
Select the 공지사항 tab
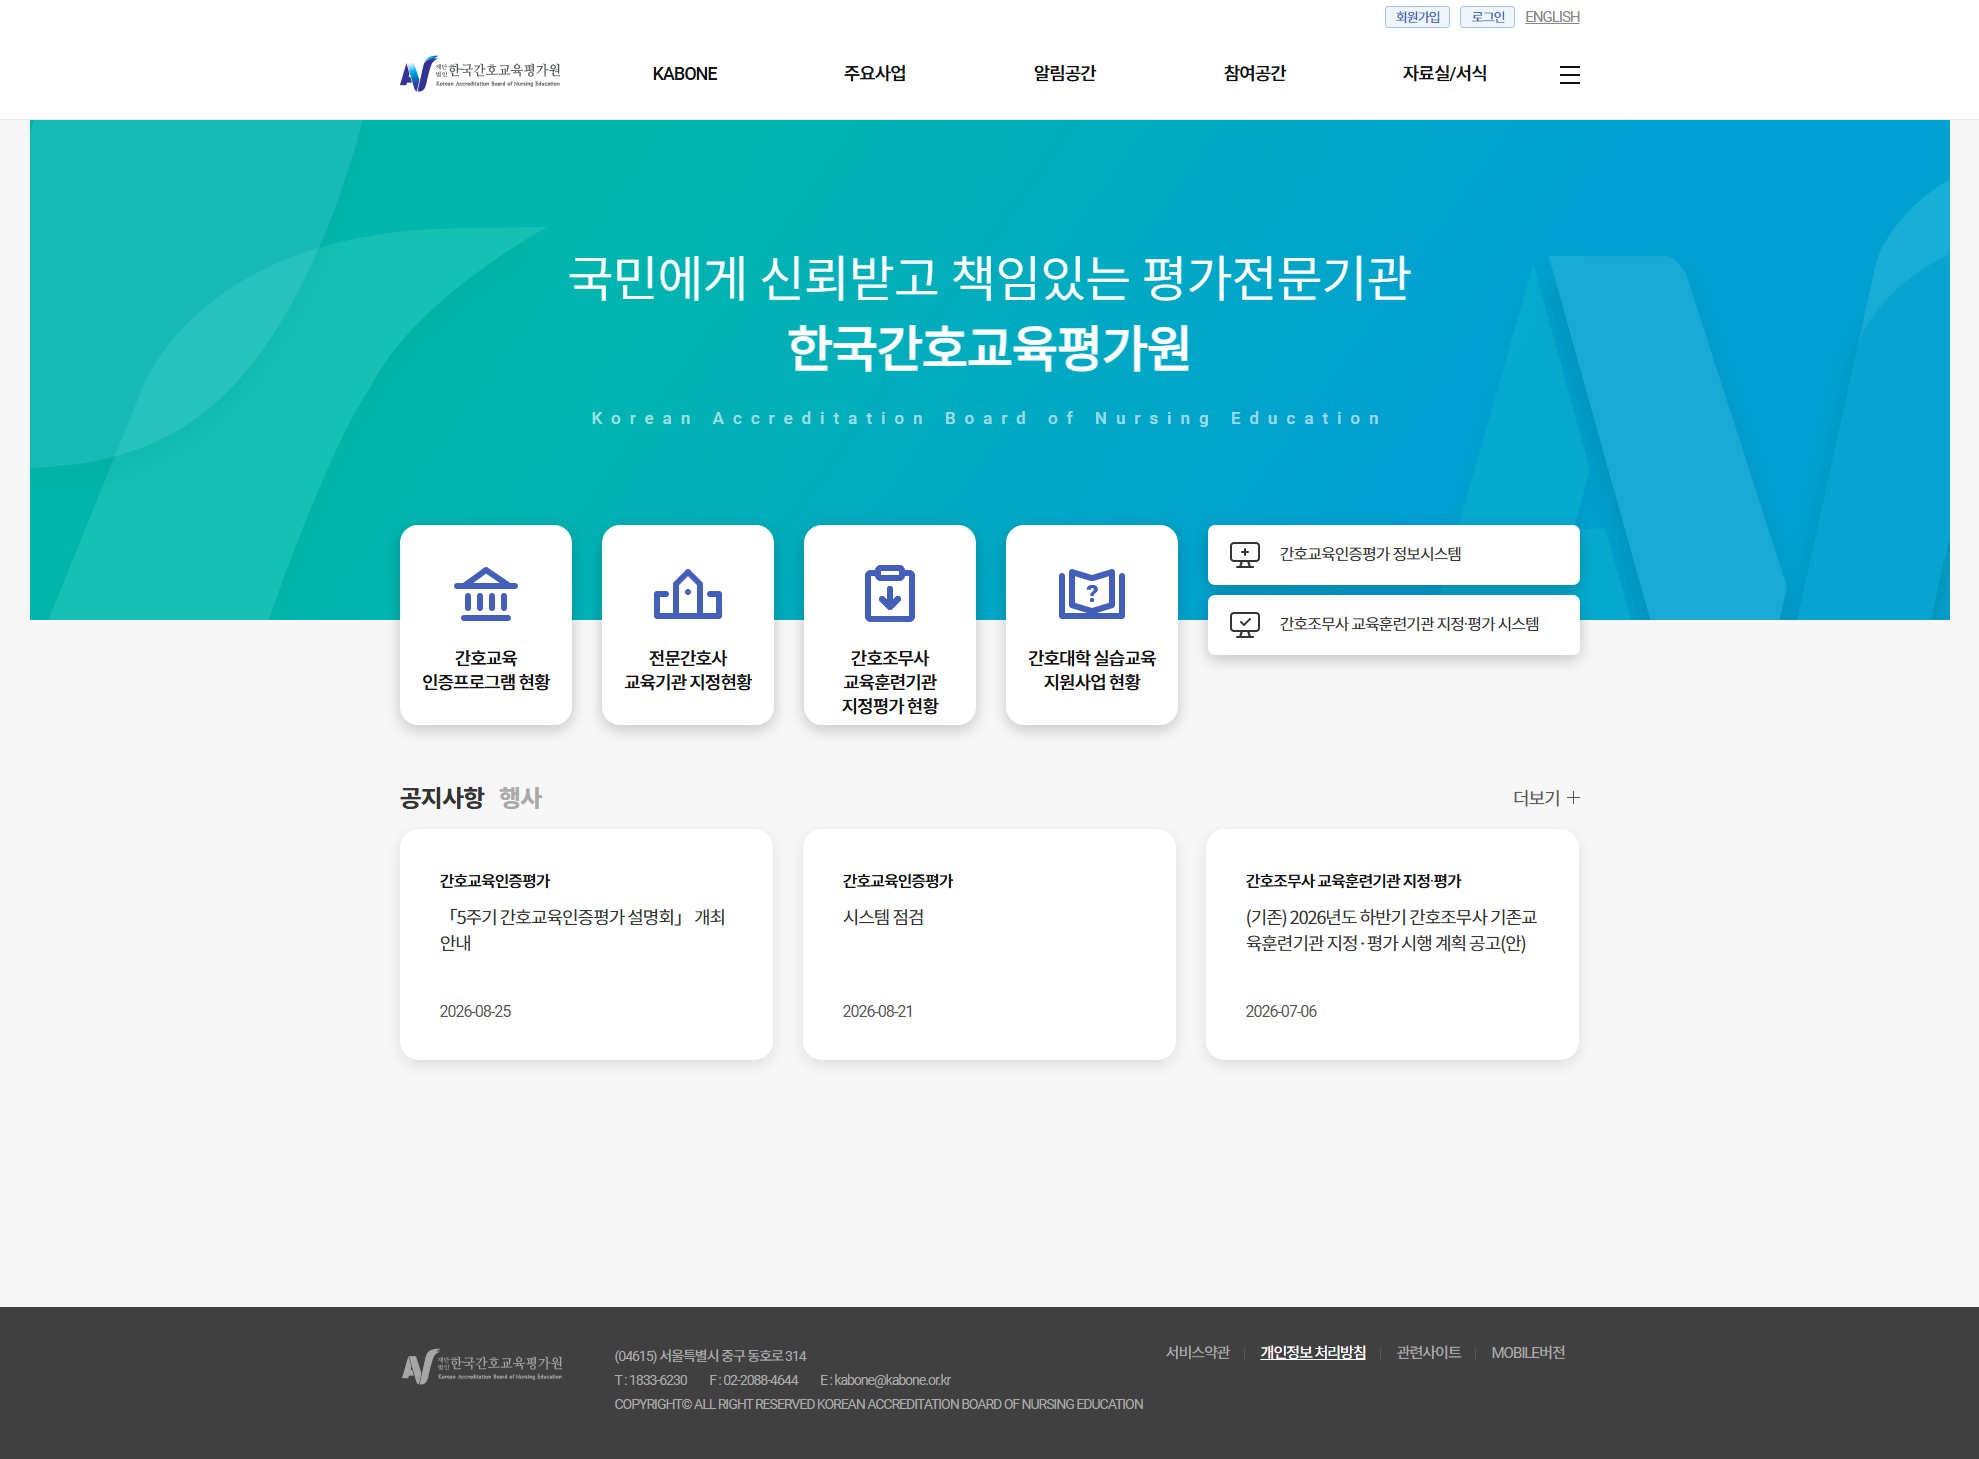pyautogui.click(x=442, y=797)
